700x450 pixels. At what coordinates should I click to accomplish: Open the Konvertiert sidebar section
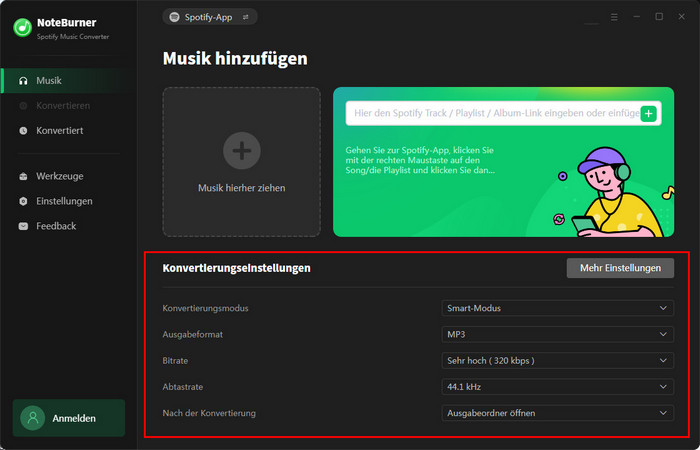click(x=68, y=131)
